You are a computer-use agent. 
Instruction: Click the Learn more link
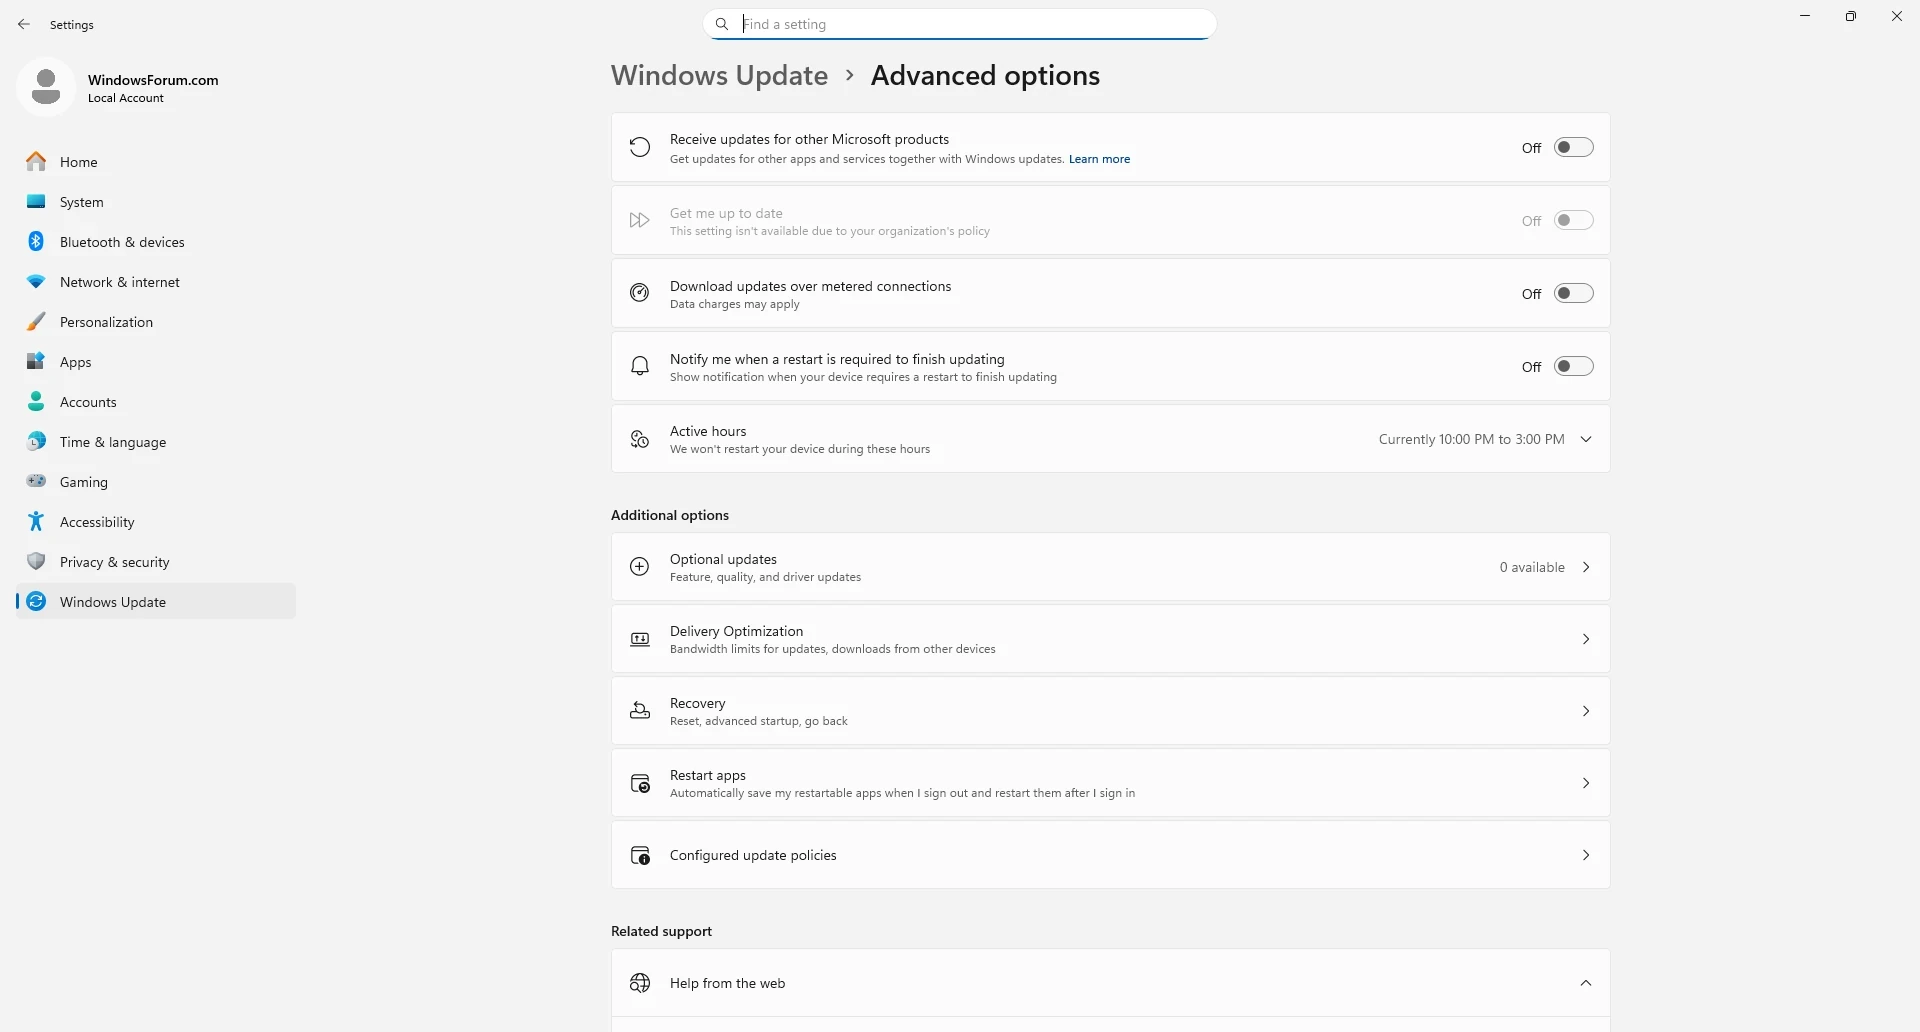point(1099,159)
